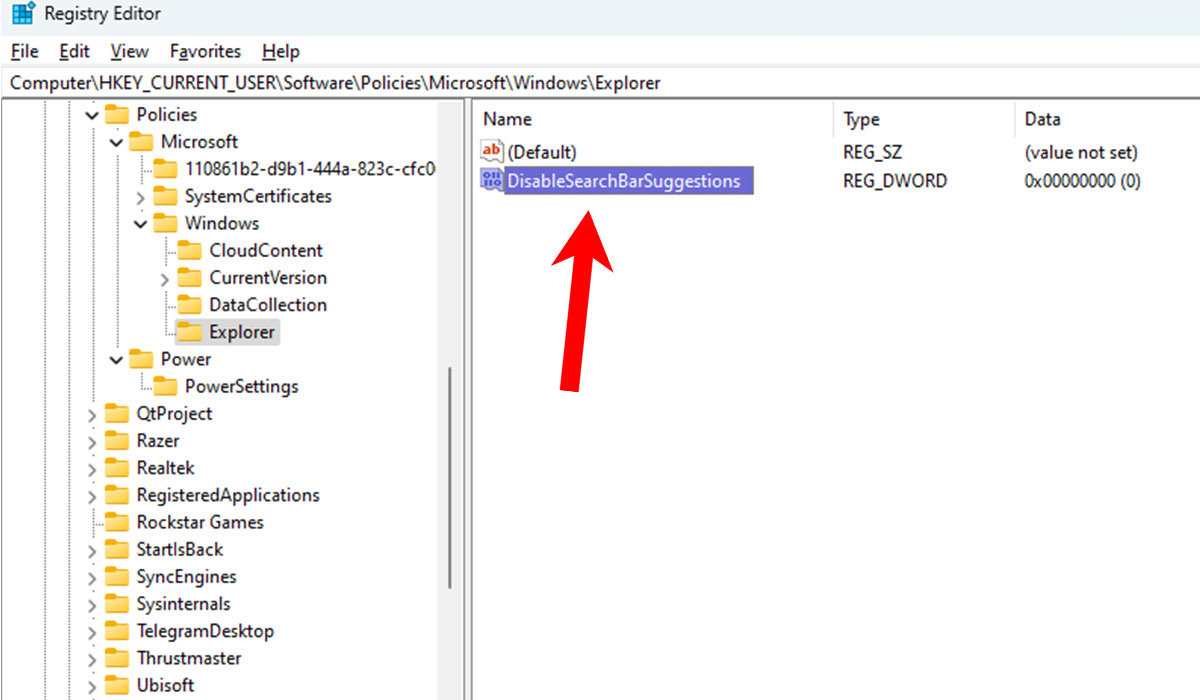Select the Rockstar Games folder icon
The width and height of the screenshot is (1200, 700).
pyautogui.click(x=118, y=521)
